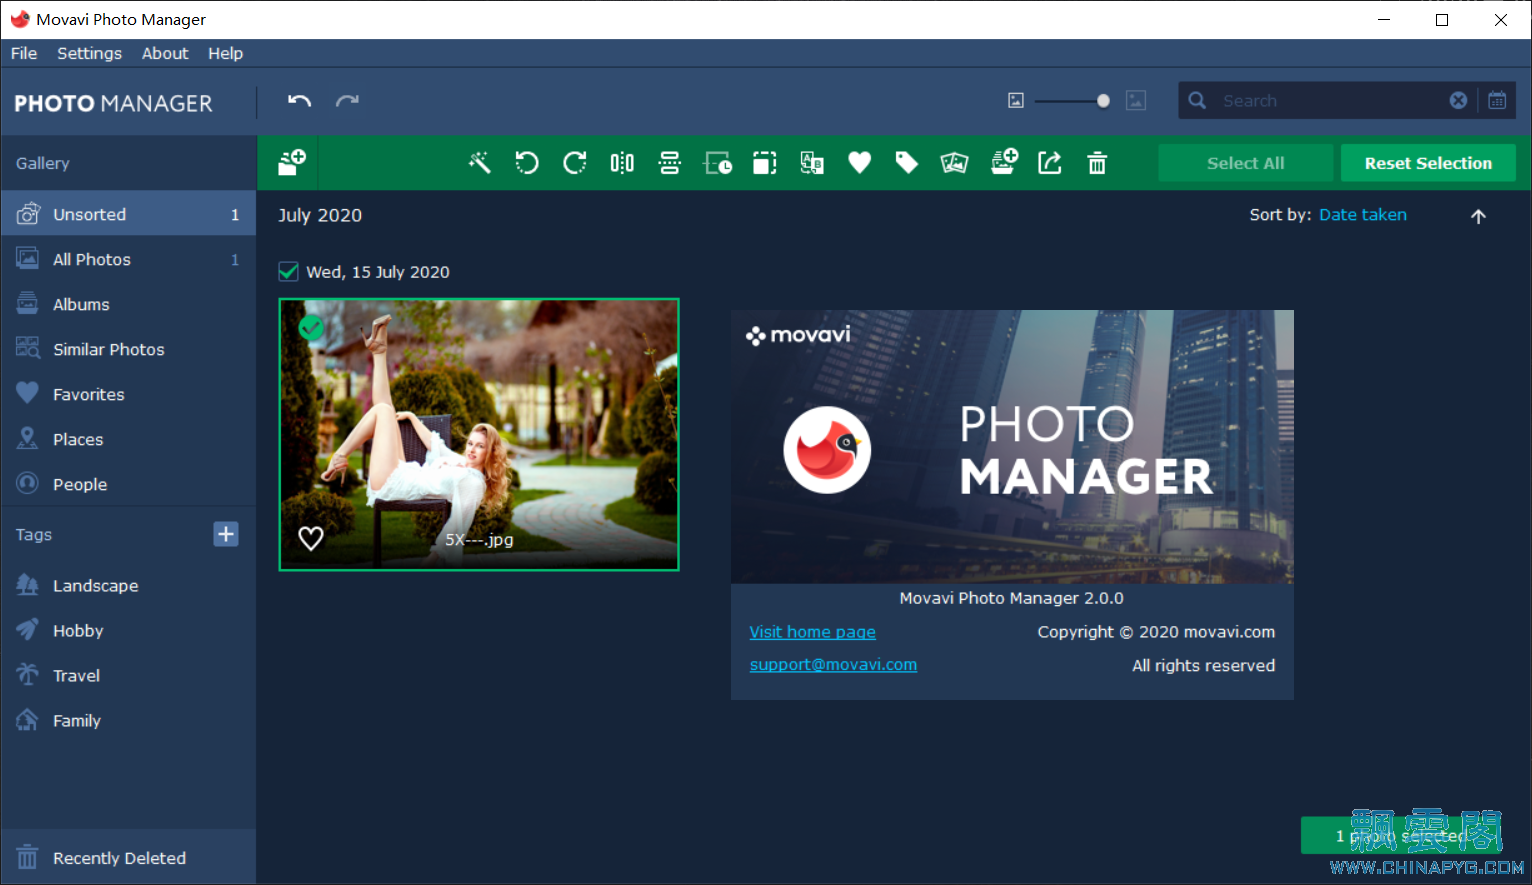This screenshot has height=885, width=1532.
Task: Open People section
Action: [x=128, y=484]
